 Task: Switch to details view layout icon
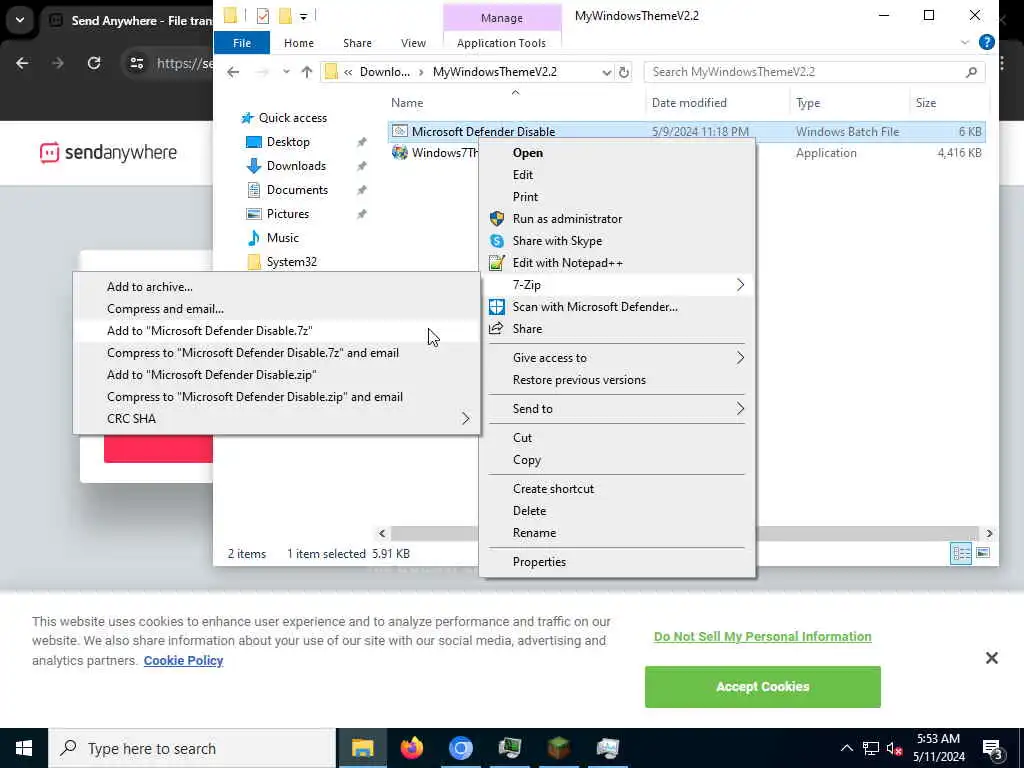[x=961, y=554]
